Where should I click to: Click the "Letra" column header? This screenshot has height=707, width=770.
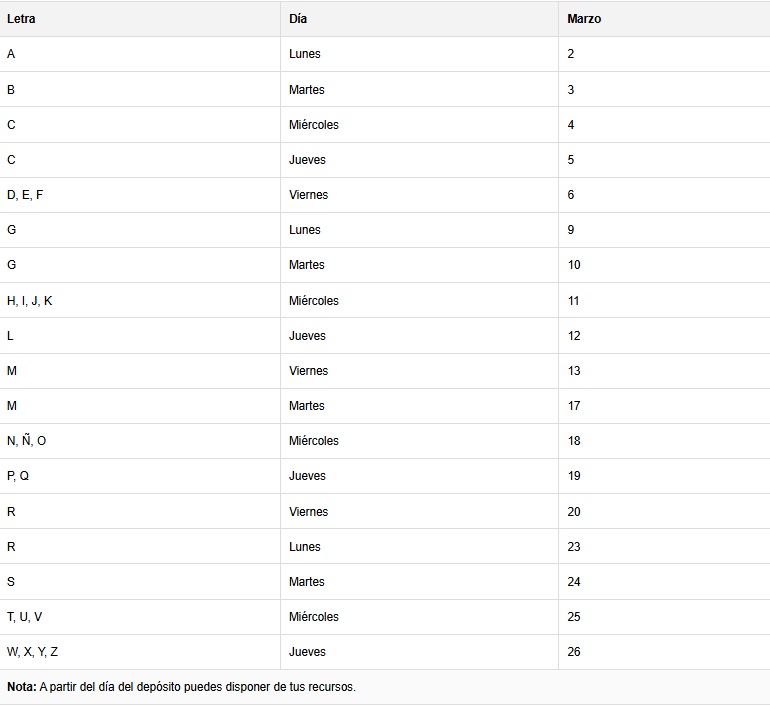(21, 19)
